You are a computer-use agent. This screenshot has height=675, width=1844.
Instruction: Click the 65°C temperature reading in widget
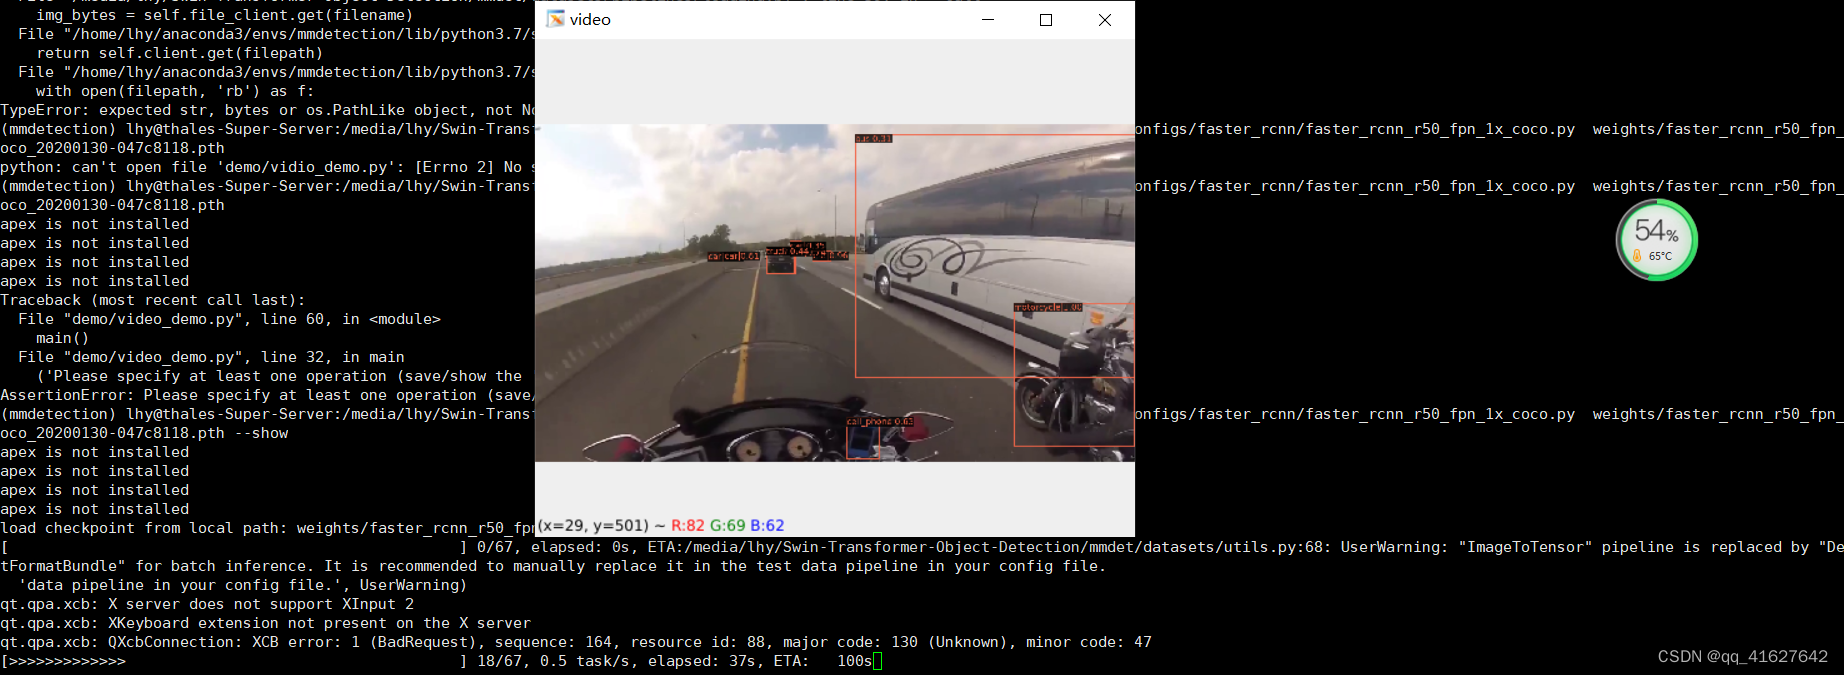click(x=1660, y=256)
